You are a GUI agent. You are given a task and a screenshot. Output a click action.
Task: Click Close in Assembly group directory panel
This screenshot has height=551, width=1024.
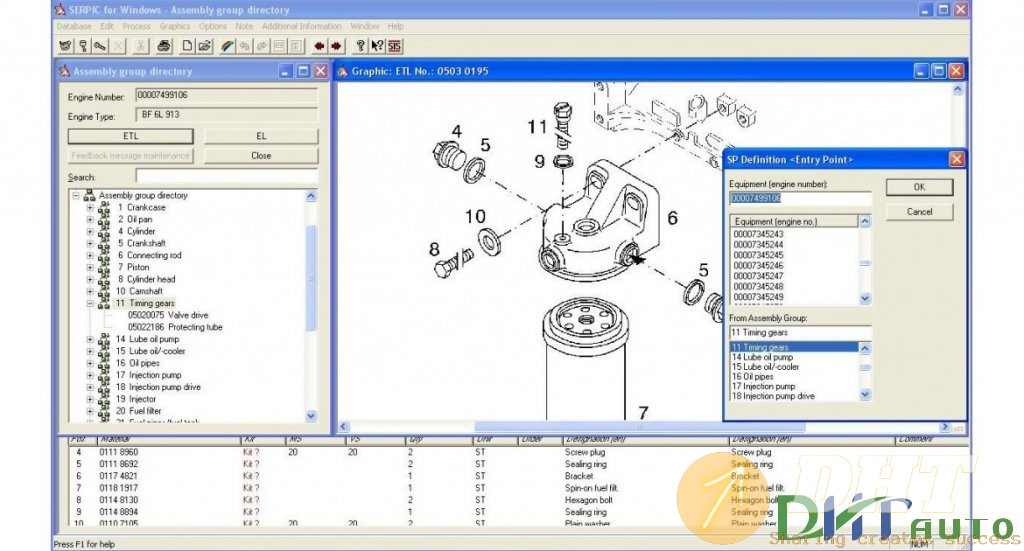coord(261,155)
